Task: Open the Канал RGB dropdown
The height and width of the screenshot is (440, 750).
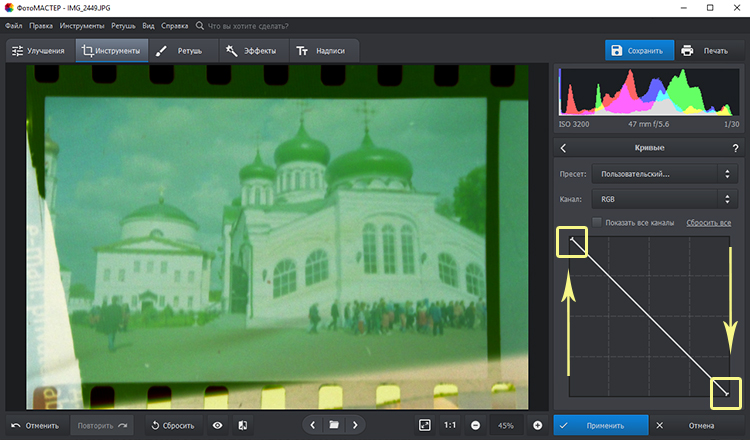Action: pos(665,199)
